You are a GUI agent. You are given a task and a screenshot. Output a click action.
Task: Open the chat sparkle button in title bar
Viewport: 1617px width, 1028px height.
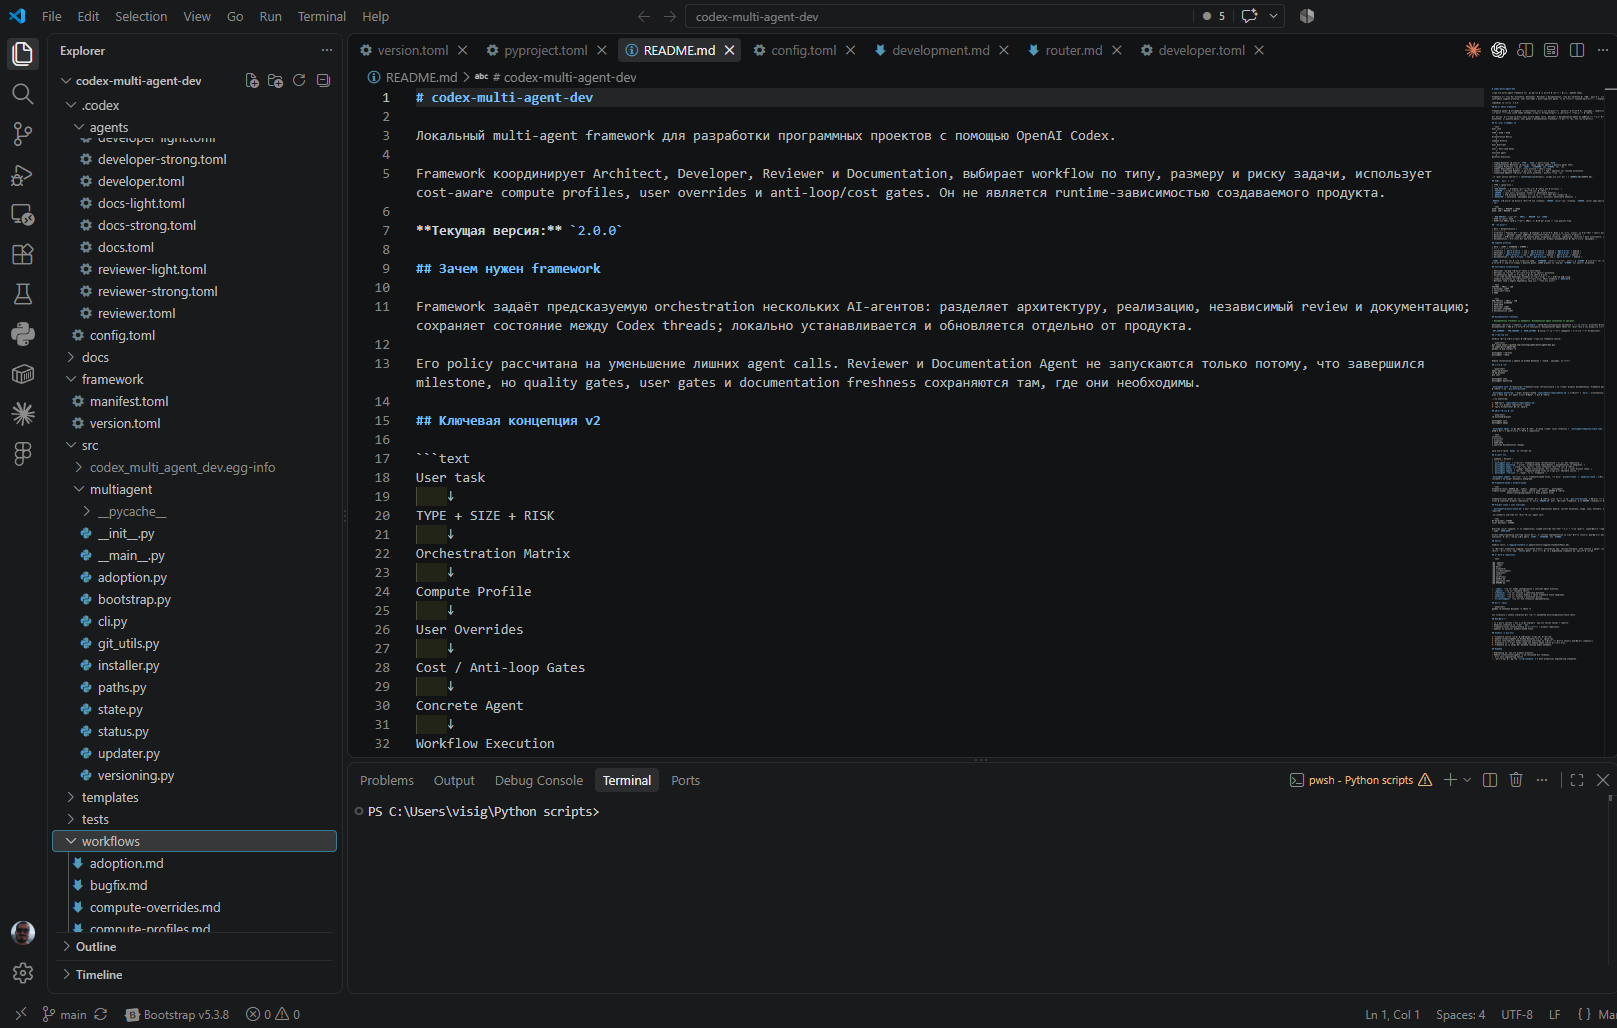coord(1249,16)
